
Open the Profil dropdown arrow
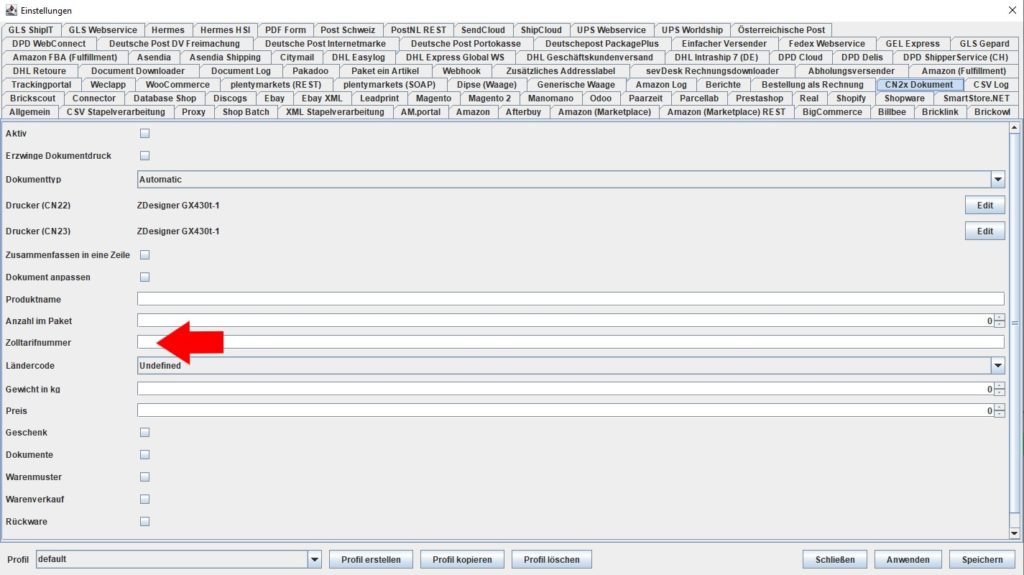(315, 559)
